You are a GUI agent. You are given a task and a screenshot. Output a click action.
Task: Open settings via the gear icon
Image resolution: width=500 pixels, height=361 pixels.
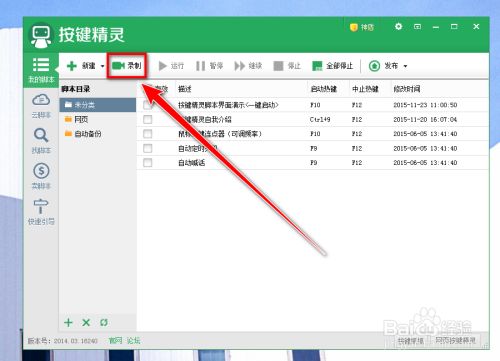398,26
